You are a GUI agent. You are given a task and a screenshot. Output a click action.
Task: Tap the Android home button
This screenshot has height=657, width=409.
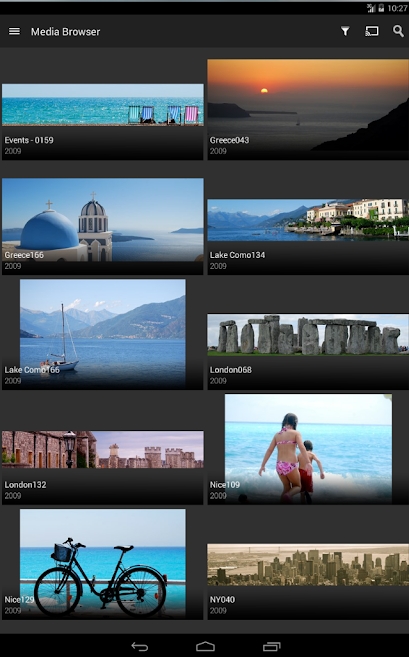coord(205,646)
